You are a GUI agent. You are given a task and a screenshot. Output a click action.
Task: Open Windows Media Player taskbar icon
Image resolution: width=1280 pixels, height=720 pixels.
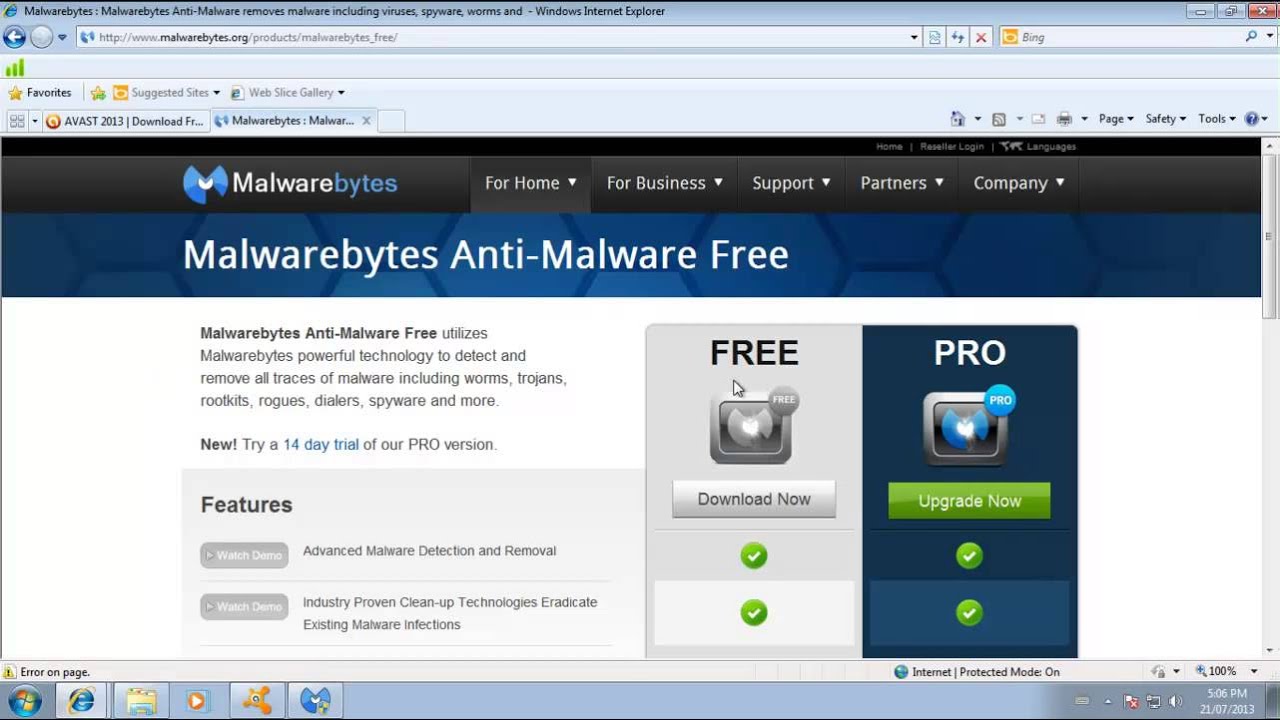197,701
